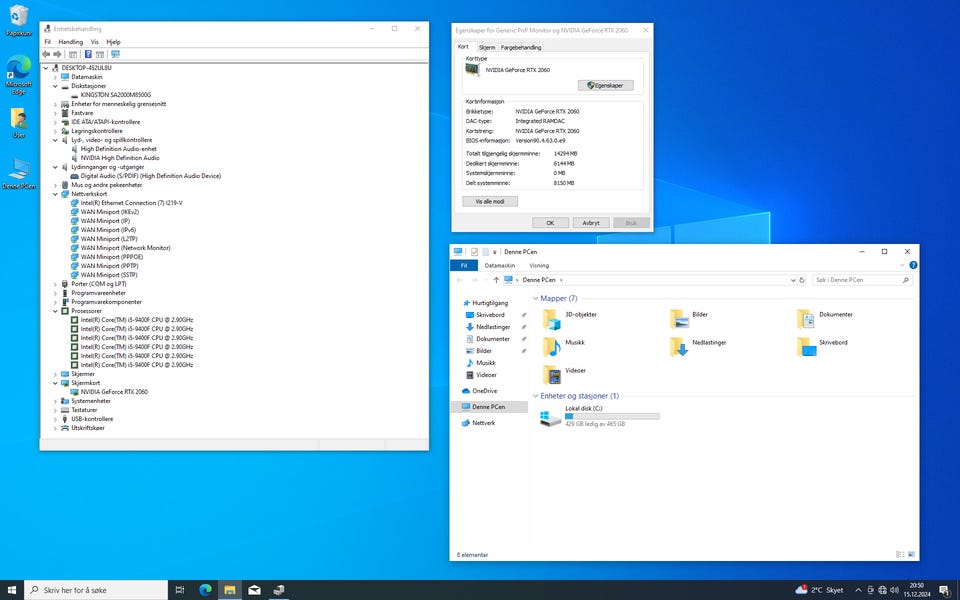The height and width of the screenshot is (600, 960).
Task: Open the Visning ribbon tab
Action: 538,266
